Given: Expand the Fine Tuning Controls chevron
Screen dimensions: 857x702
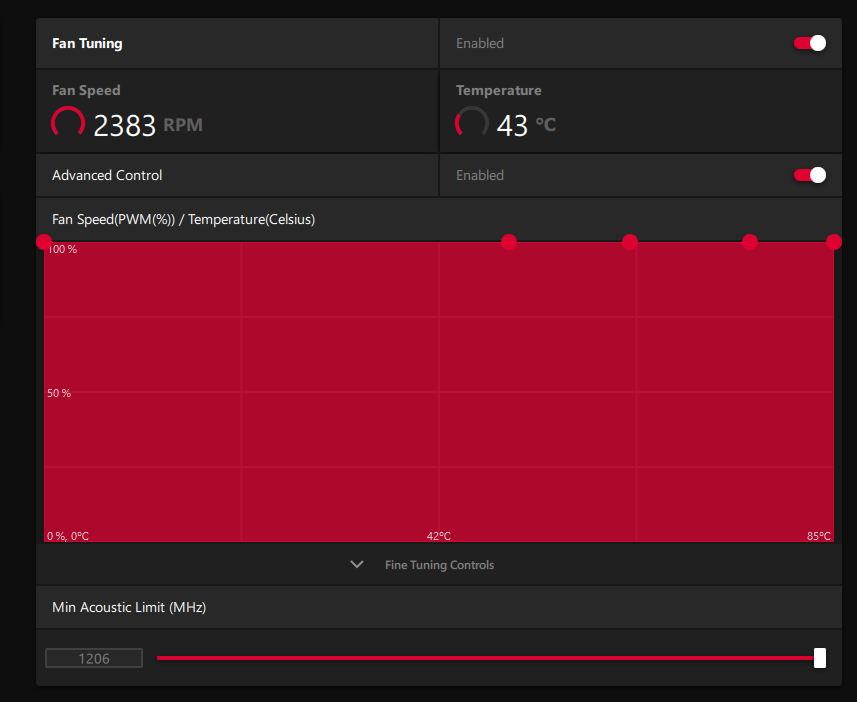Looking at the screenshot, I should [x=357, y=565].
